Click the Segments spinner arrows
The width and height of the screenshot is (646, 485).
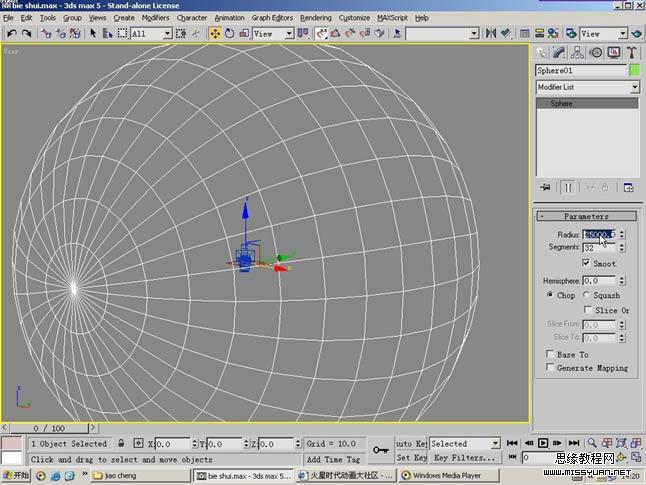tap(622, 247)
